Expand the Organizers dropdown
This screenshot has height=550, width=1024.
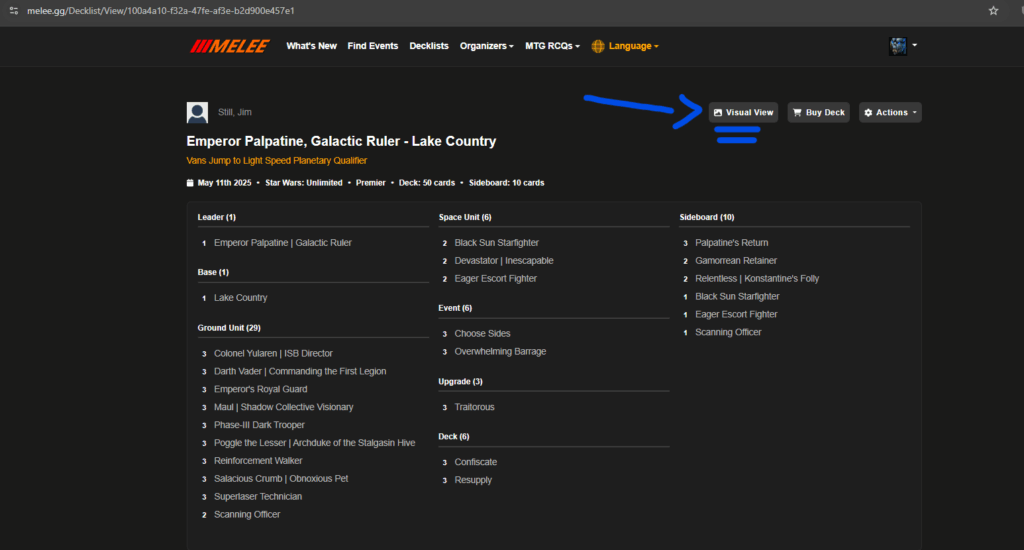point(487,46)
